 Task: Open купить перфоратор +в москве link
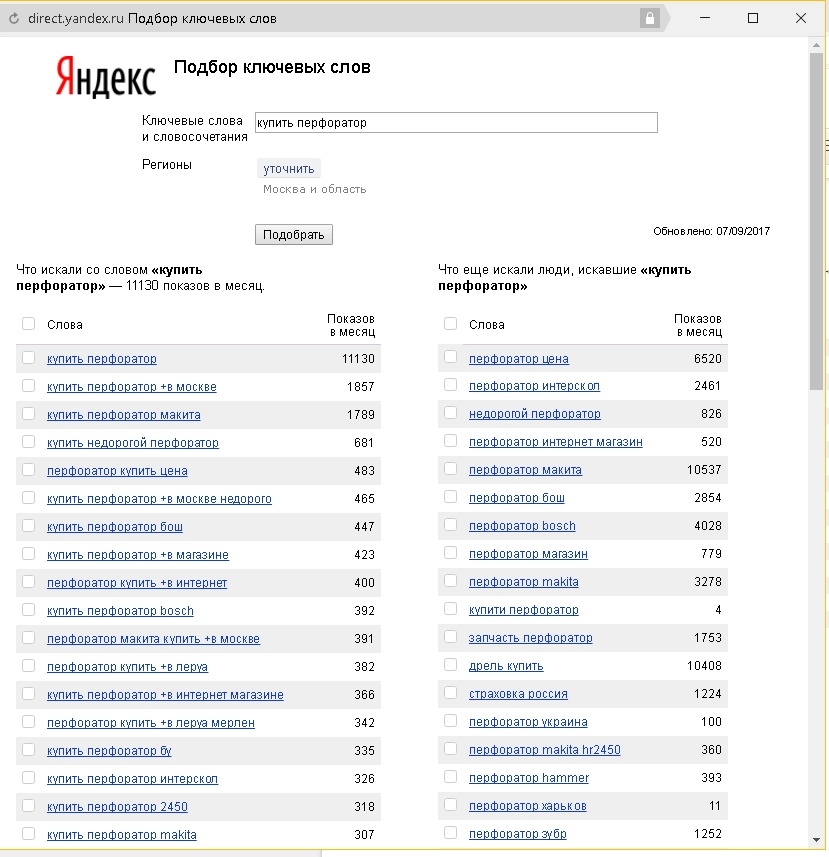[132, 387]
